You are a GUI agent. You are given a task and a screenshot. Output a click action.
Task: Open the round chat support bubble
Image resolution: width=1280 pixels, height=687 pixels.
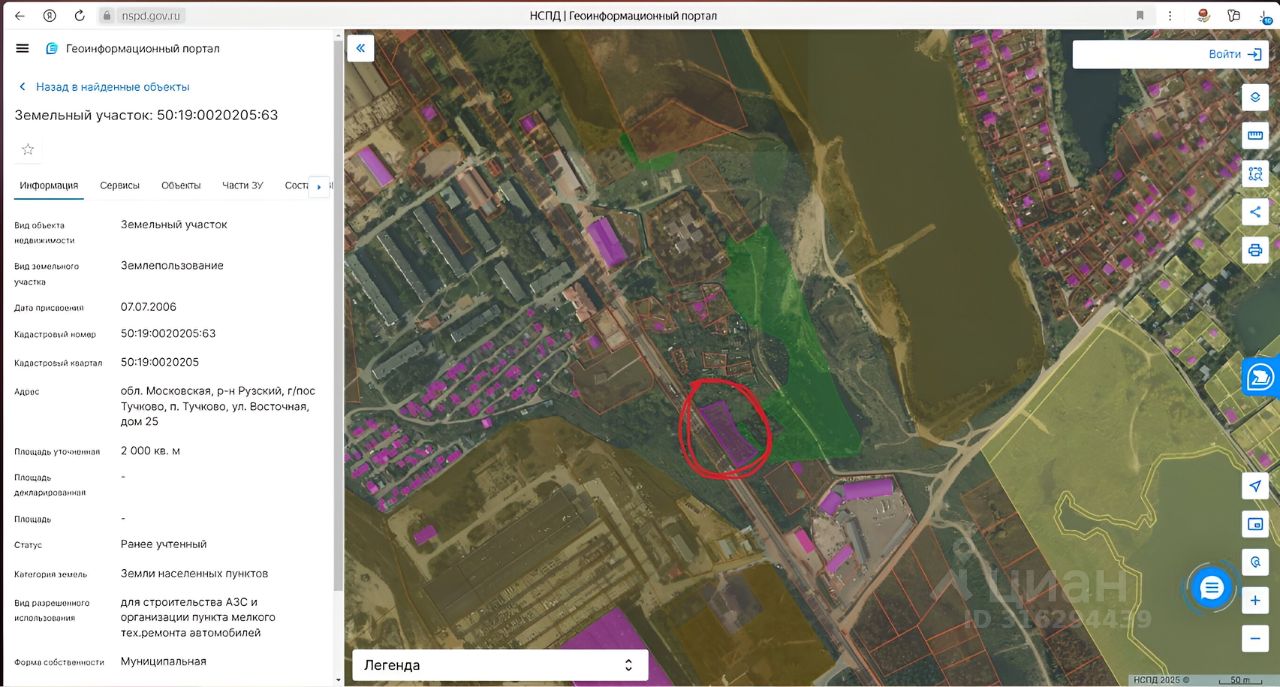pos(1212,588)
